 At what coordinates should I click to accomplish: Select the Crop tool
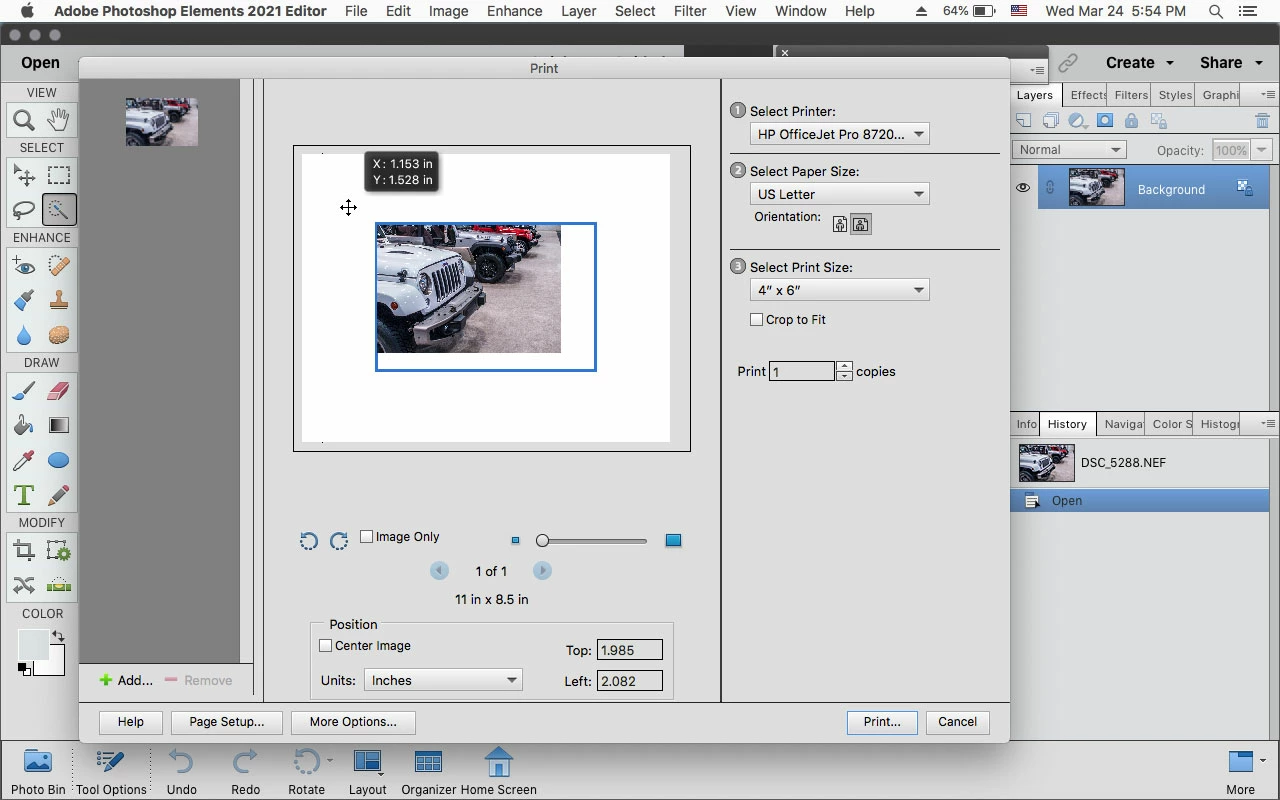pos(24,551)
